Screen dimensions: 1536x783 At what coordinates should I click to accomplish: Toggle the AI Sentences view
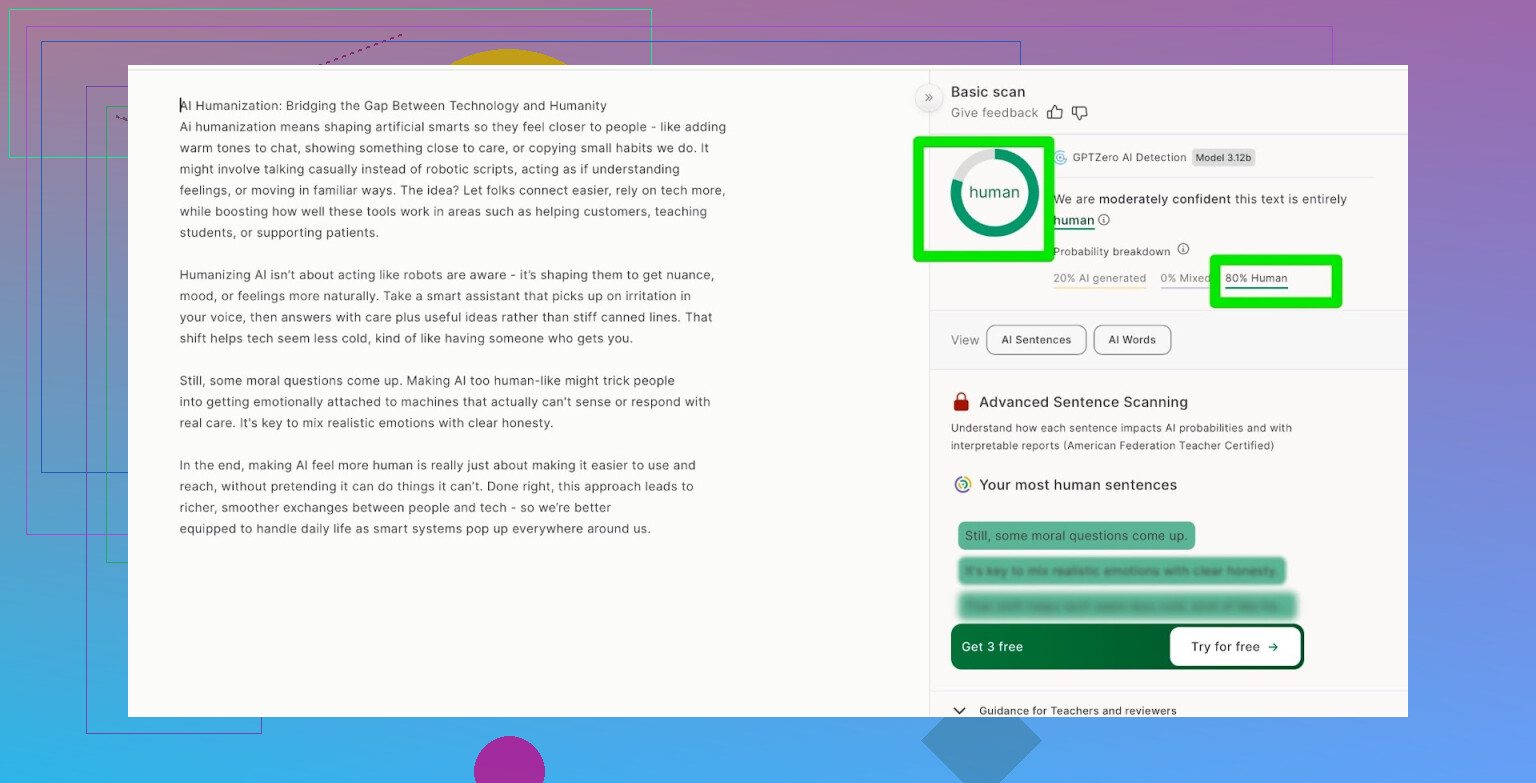tap(1035, 340)
